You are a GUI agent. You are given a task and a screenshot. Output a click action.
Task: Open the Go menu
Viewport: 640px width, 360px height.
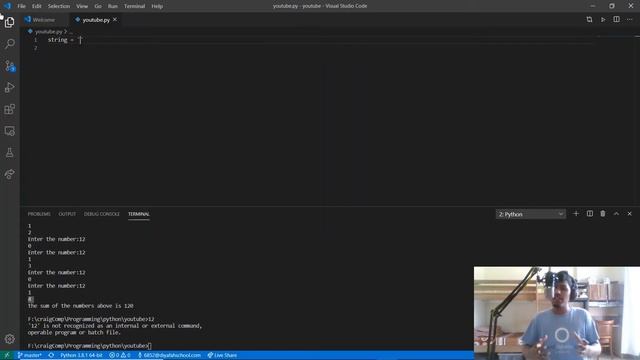click(x=98, y=6)
